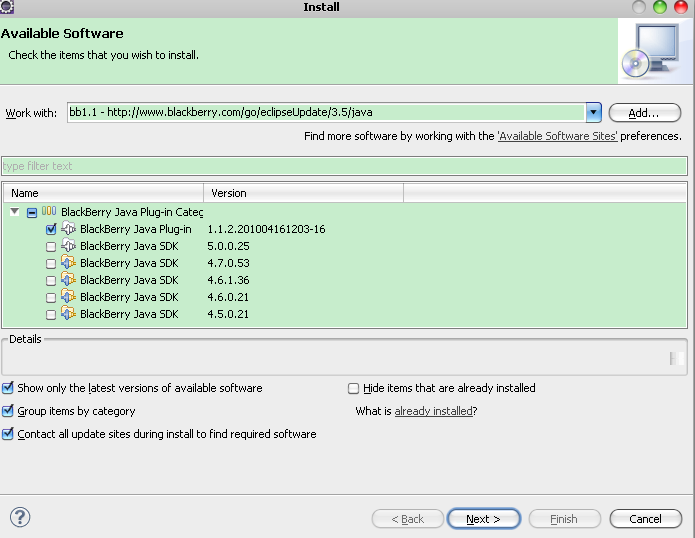Screen dimensions: 695x538
Task: Click the SDK icon for version 4.6.1.36
Action: 68,280
